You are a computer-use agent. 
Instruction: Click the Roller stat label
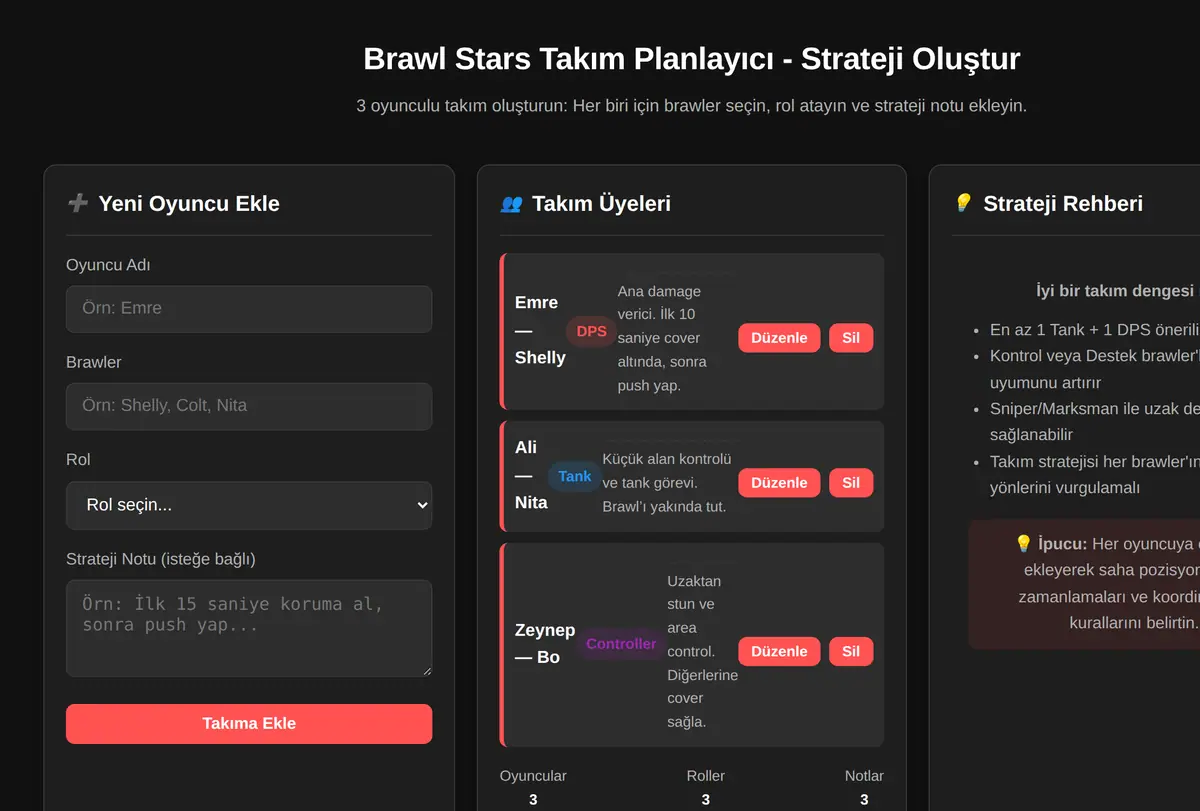[x=706, y=776]
